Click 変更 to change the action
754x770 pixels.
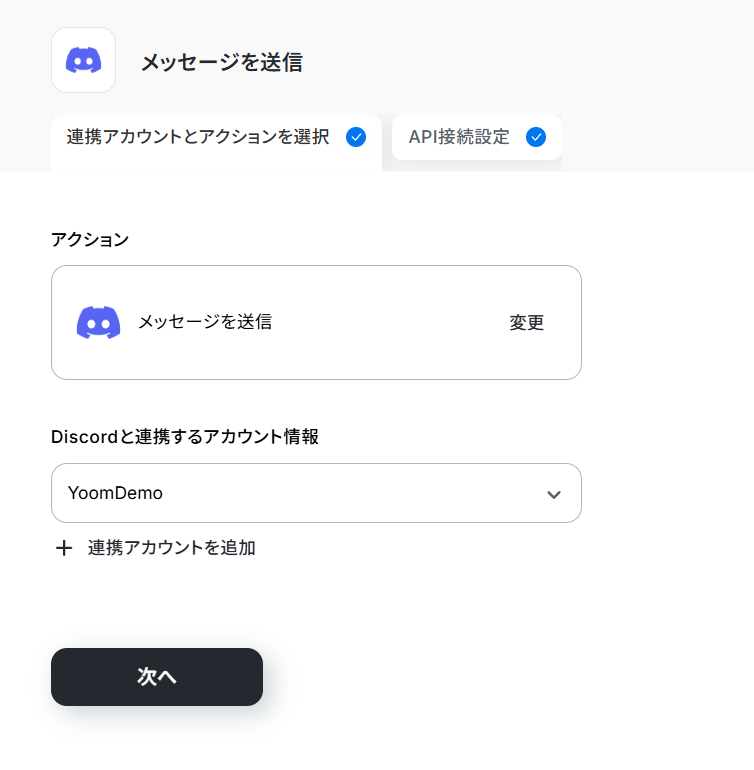(x=527, y=323)
